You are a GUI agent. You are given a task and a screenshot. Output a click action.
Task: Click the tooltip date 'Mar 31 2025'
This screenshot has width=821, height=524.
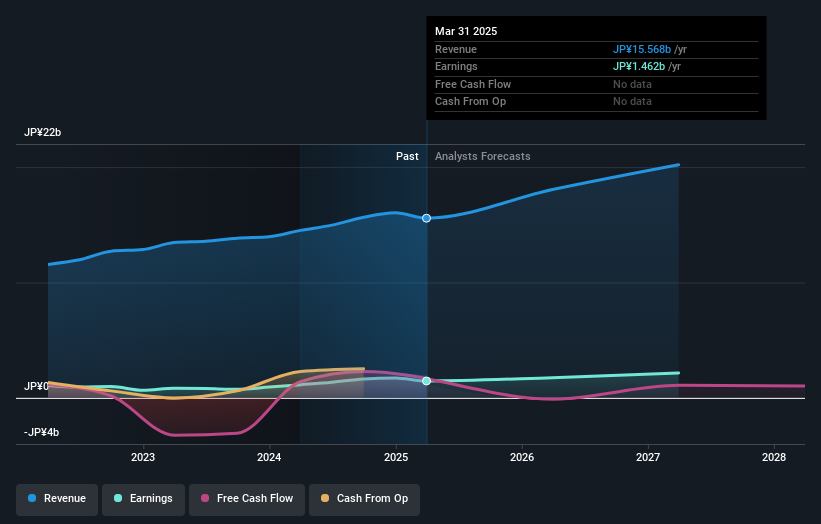coord(466,31)
